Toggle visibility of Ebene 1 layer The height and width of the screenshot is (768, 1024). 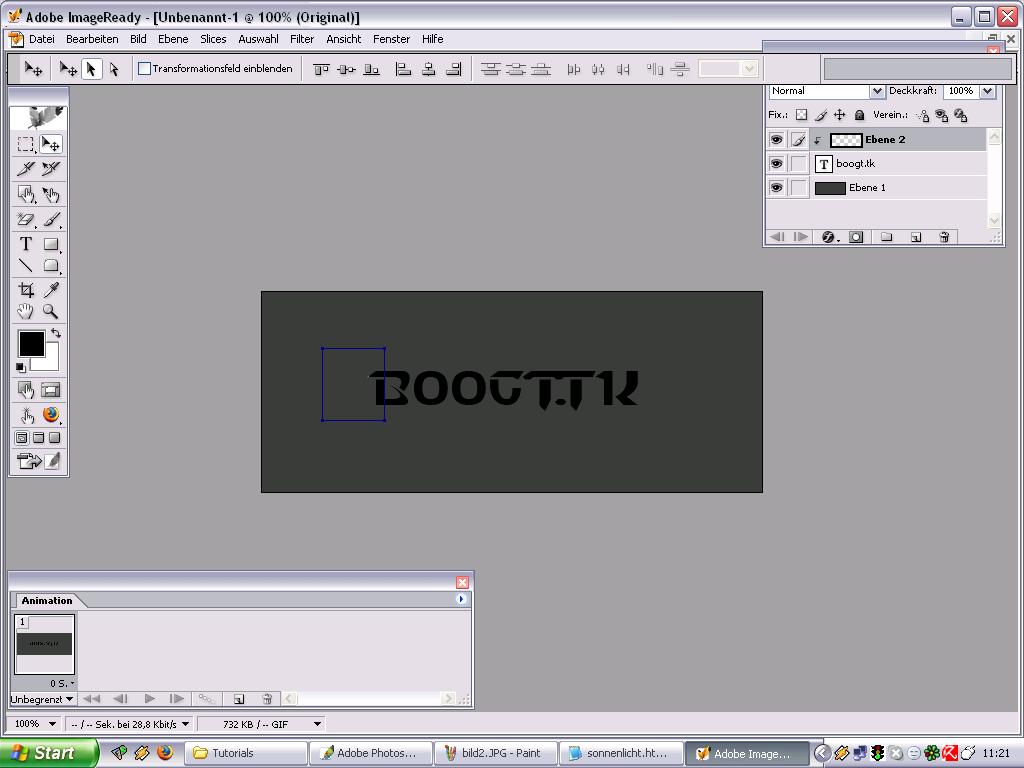click(776, 188)
